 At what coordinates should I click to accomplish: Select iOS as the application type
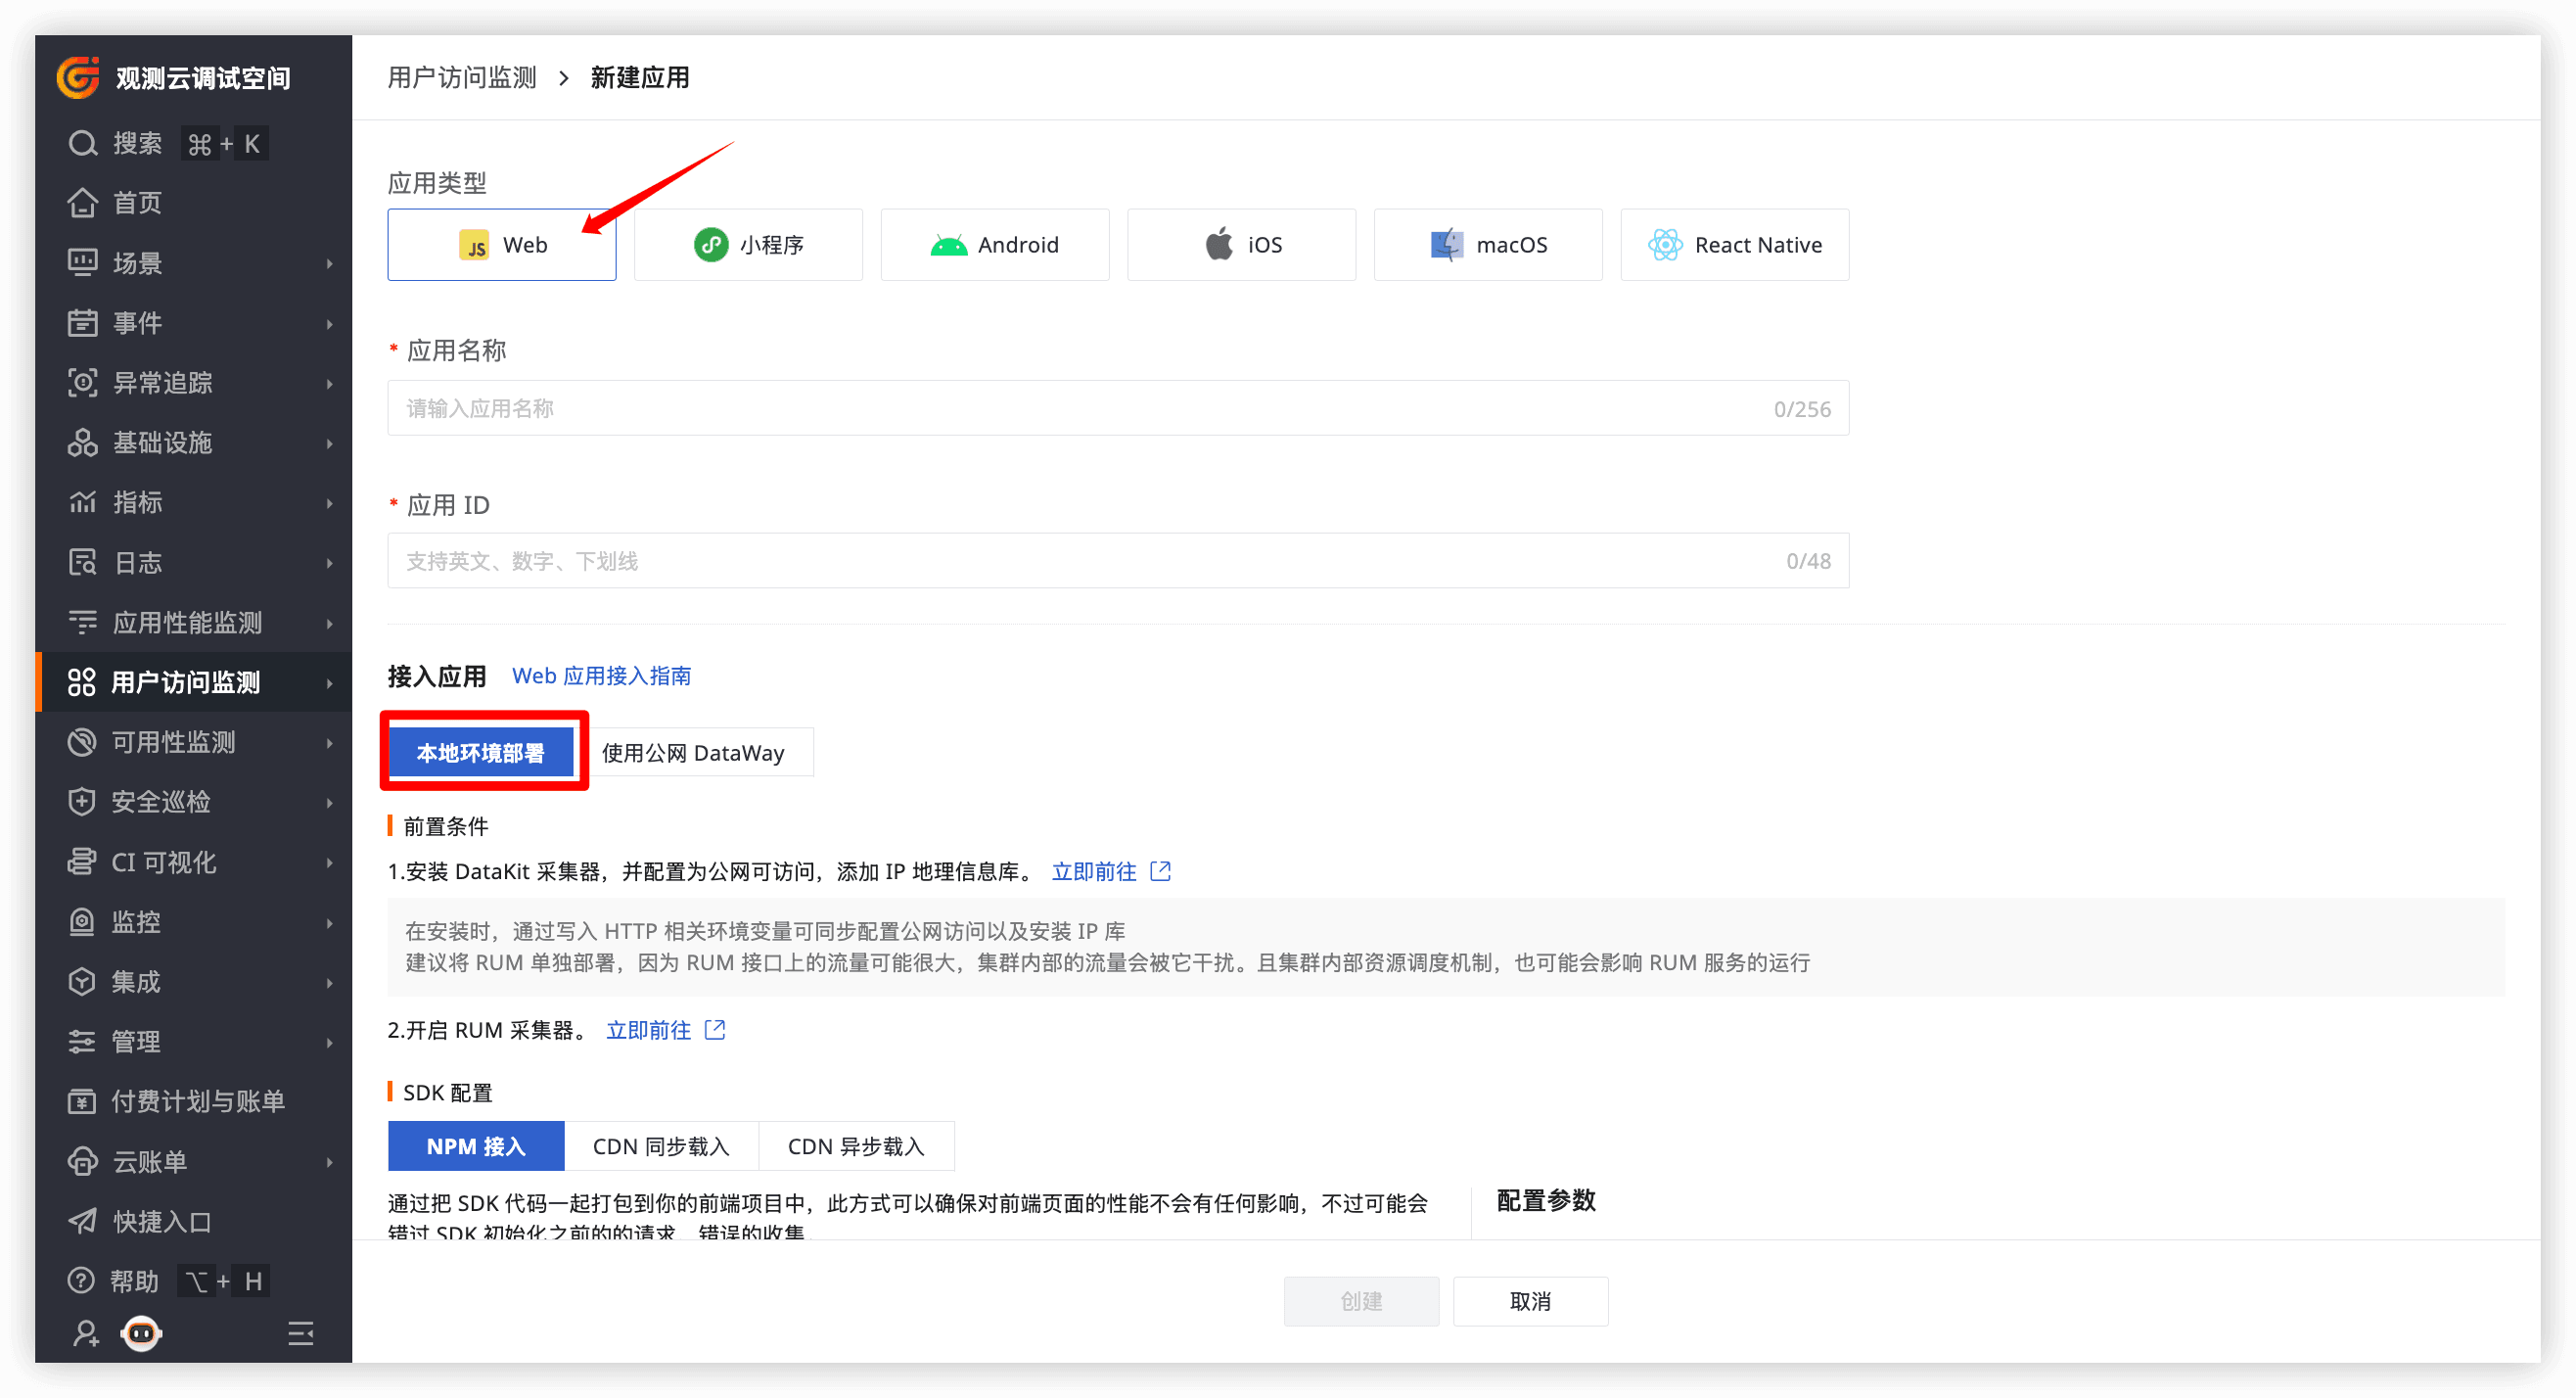pos(1241,244)
